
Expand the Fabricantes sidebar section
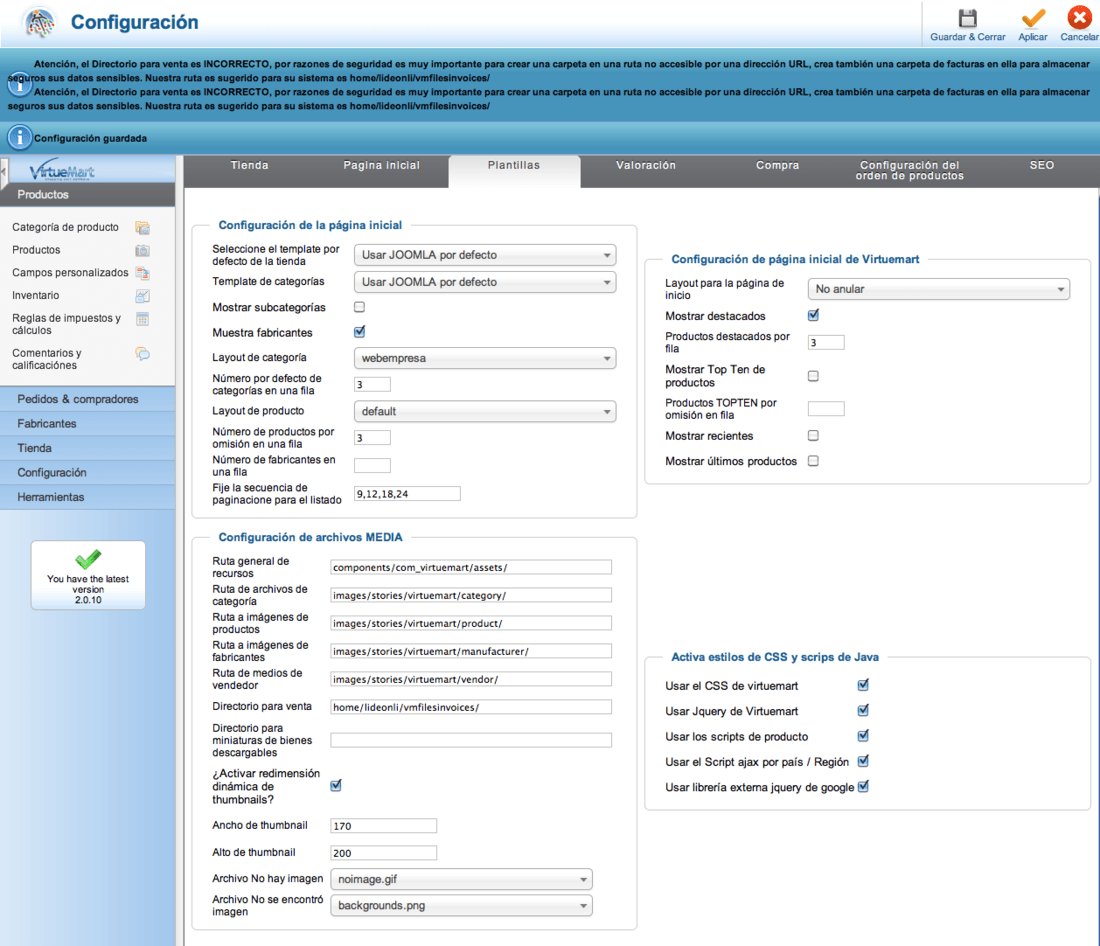(88, 424)
